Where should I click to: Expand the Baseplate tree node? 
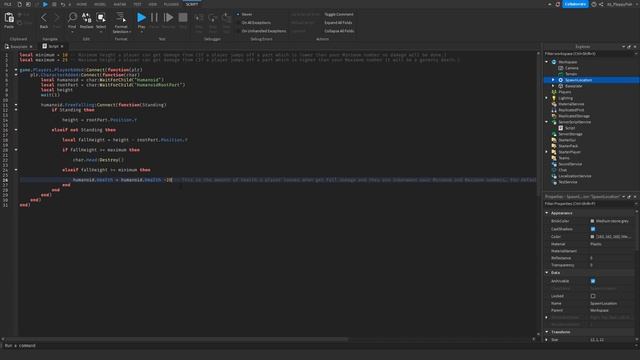[x=553, y=86]
